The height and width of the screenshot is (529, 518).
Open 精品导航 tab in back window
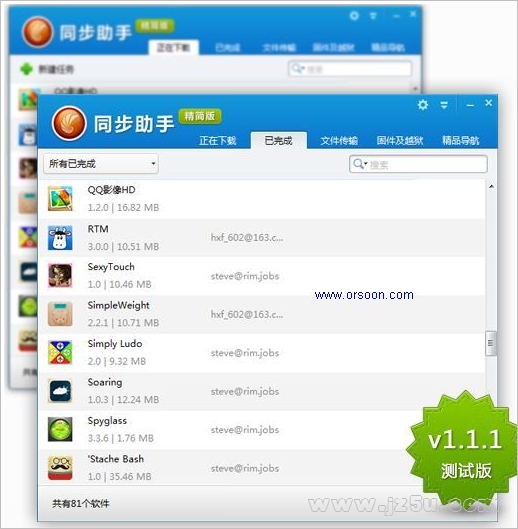388,48
